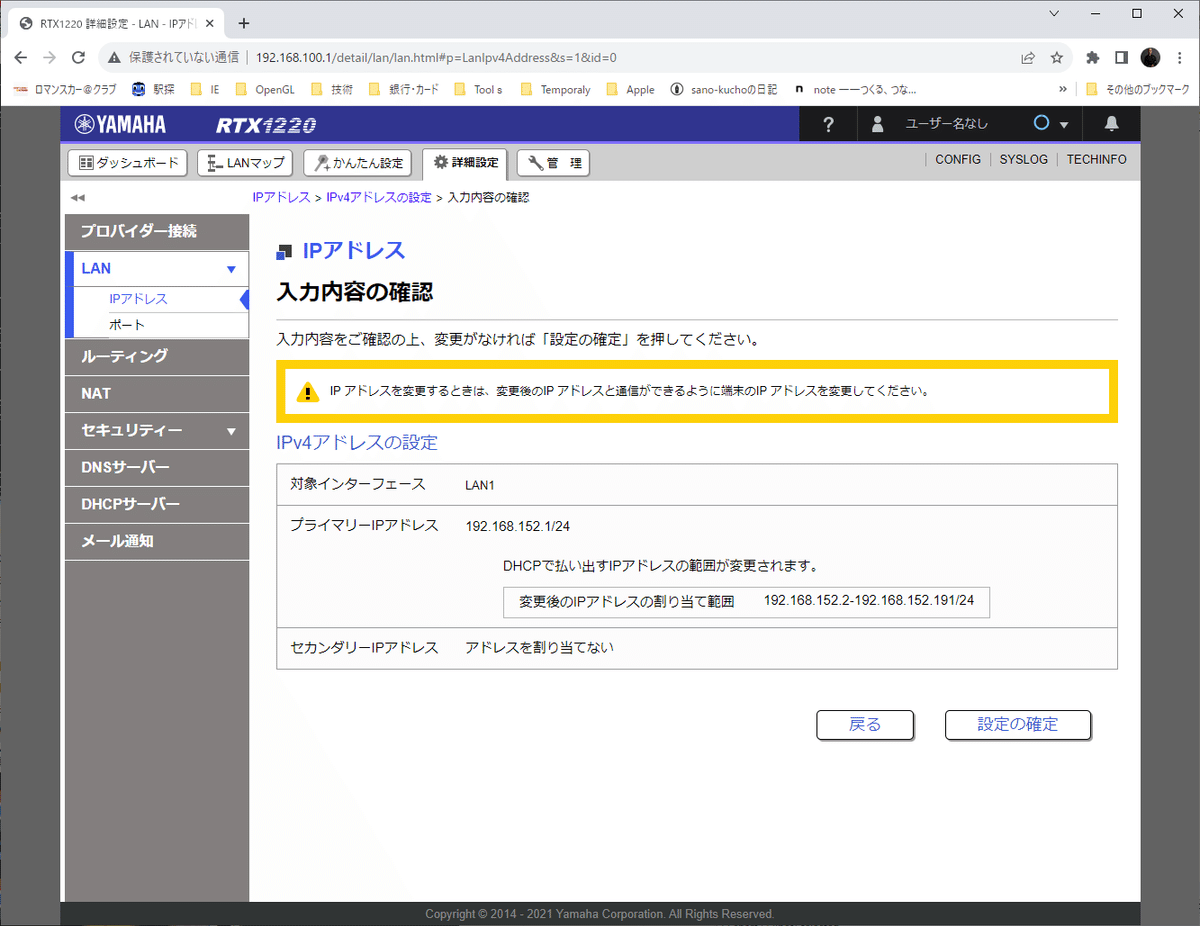Click the not-secure warning icon in address bar
1200x926 pixels.
114,57
